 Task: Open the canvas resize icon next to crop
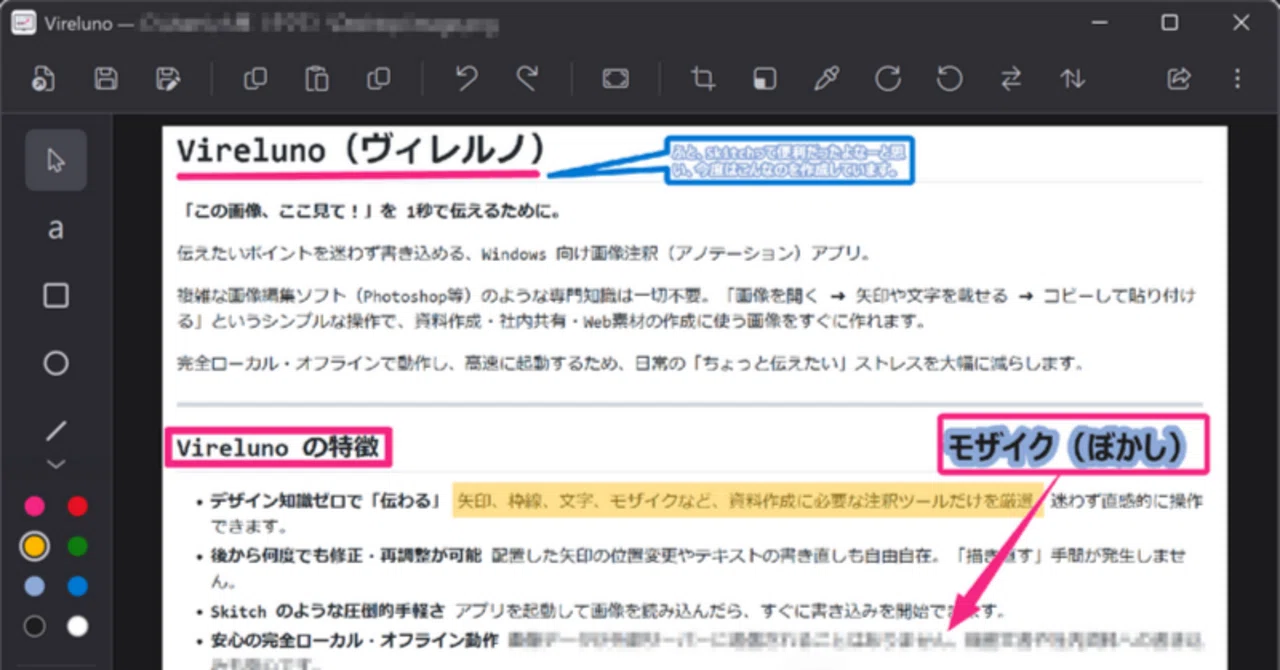click(764, 79)
